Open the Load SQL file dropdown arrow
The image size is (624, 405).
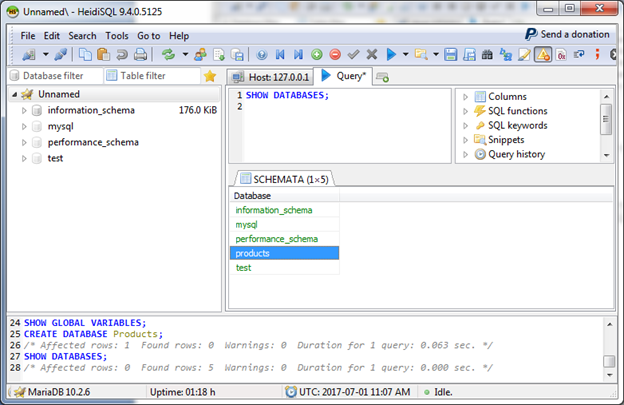(436, 55)
